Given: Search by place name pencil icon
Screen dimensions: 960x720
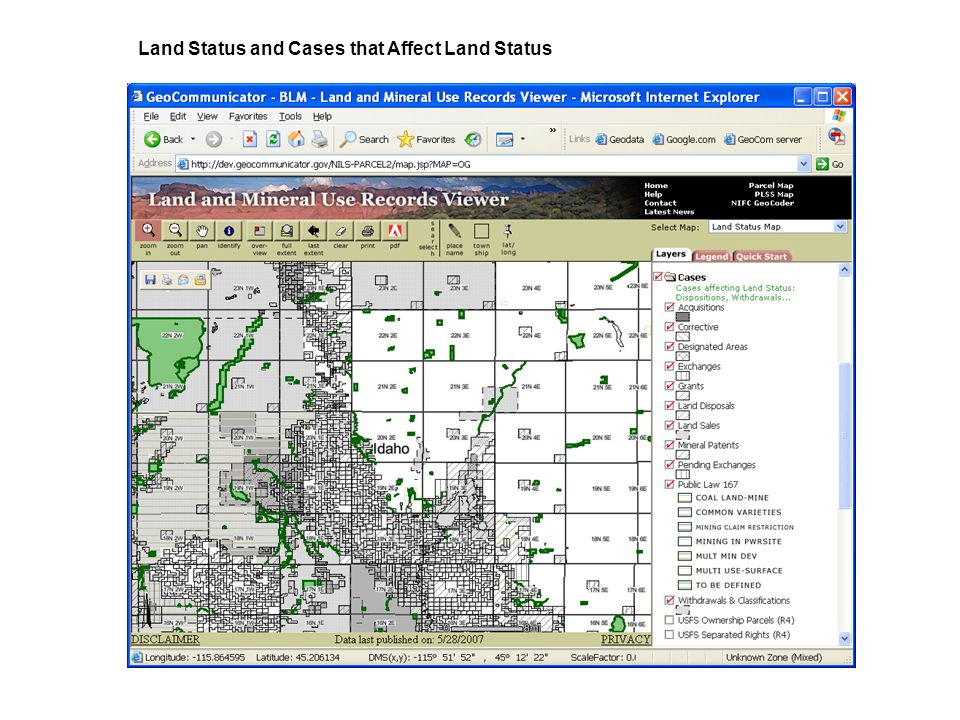Looking at the screenshot, I should coord(454,231).
